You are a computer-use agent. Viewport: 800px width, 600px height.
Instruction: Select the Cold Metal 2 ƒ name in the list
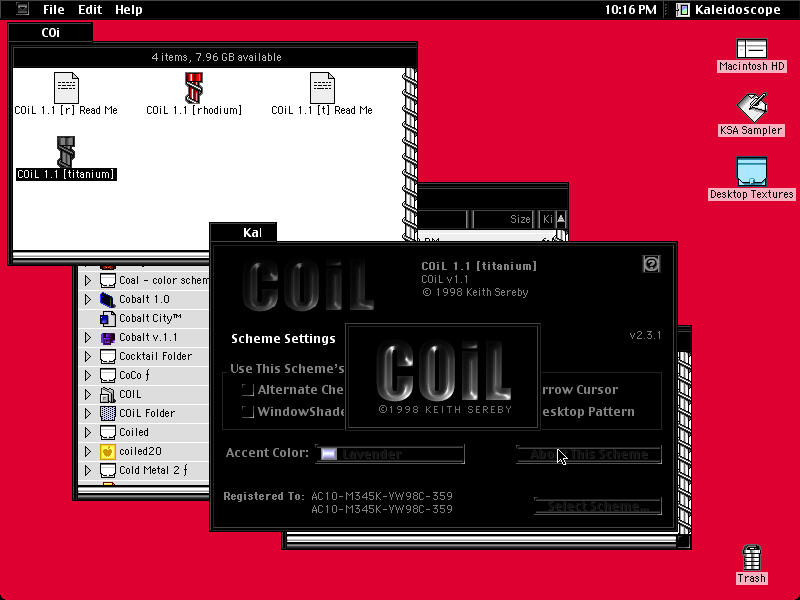[x=153, y=470]
